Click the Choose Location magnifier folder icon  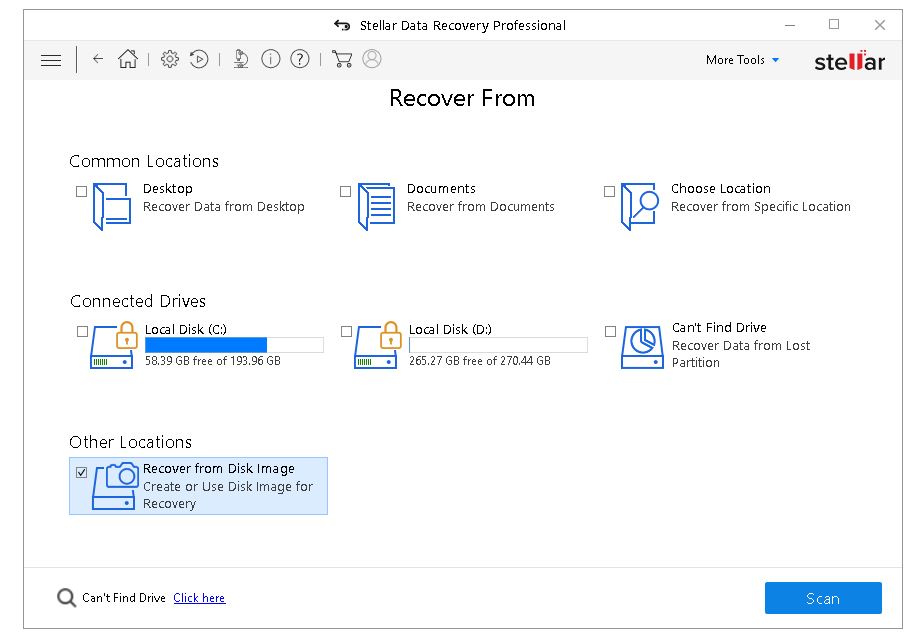pyautogui.click(x=640, y=206)
